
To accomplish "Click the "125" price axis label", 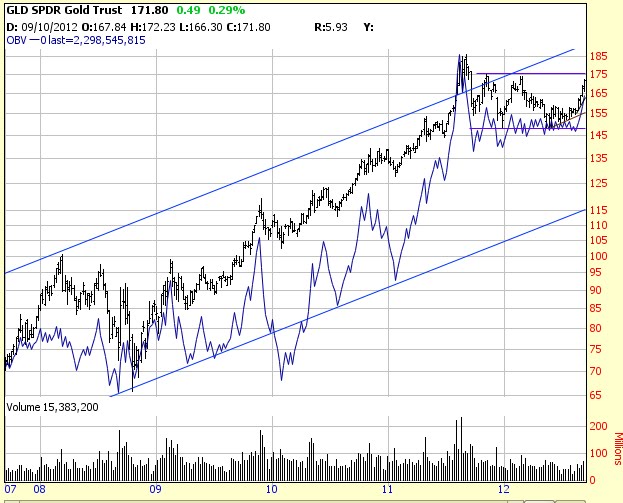I will tap(598, 183).
